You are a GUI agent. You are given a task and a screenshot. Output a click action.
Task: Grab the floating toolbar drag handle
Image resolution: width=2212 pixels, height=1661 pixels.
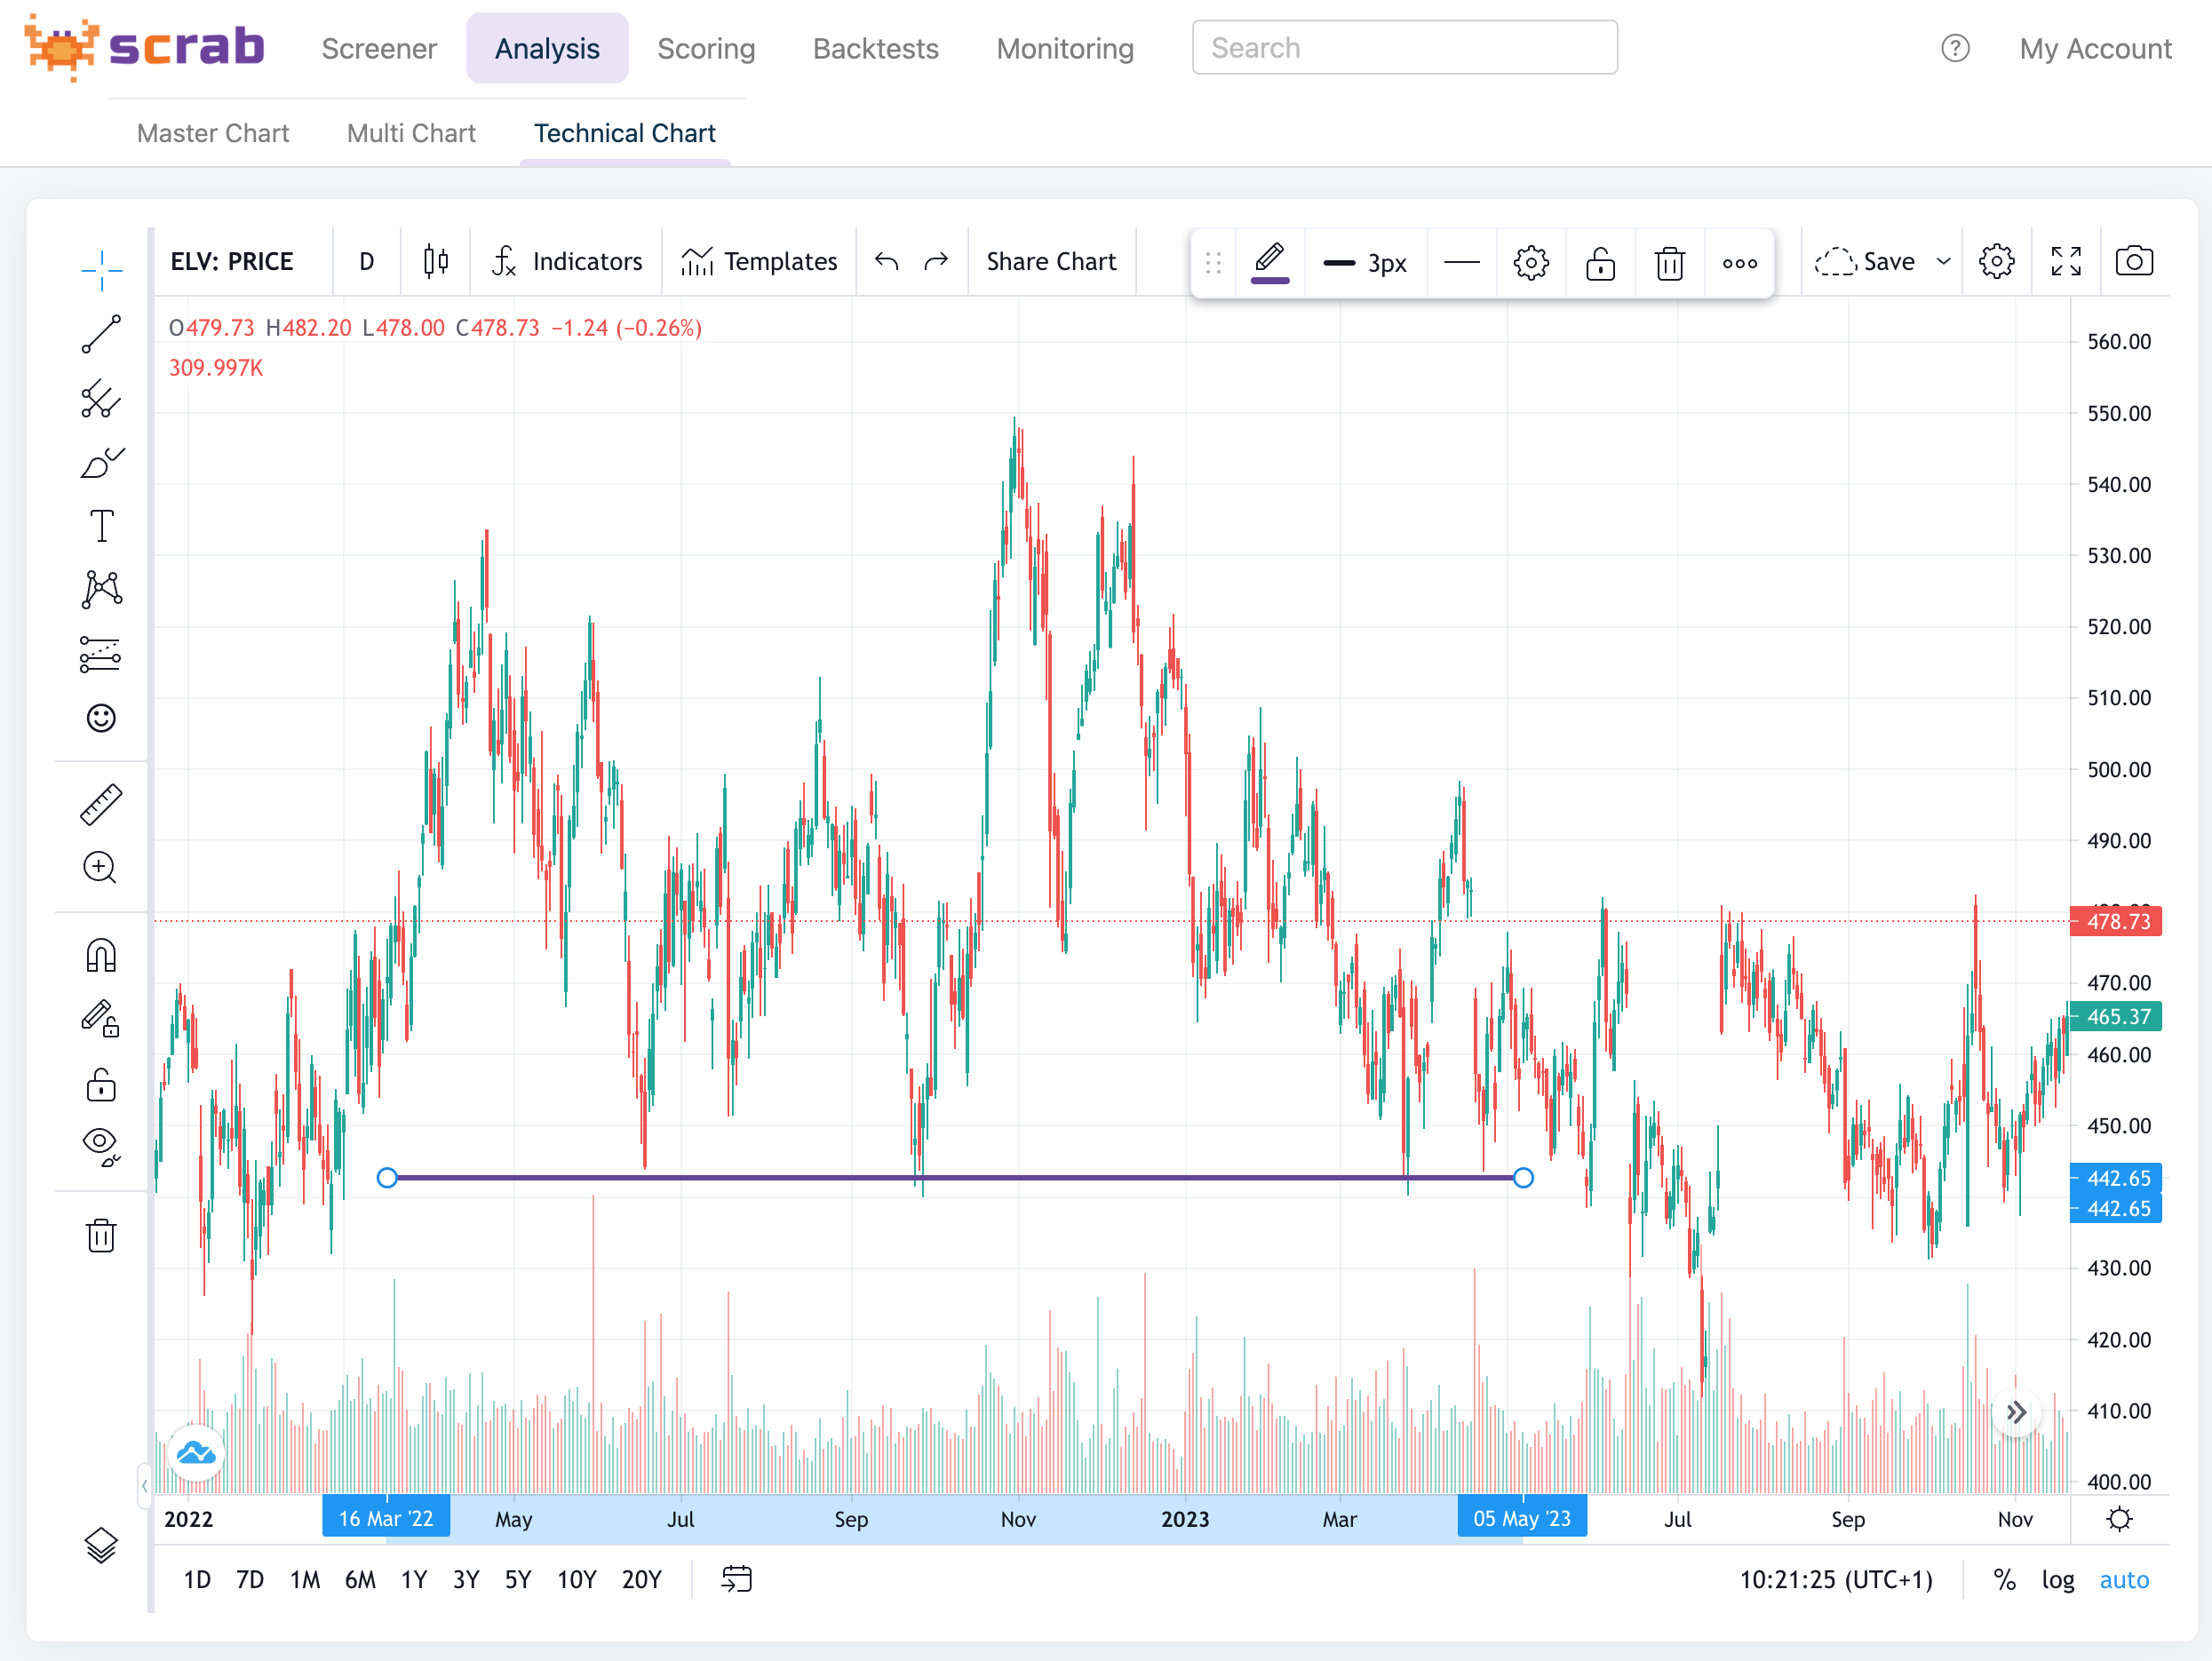pyautogui.click(x=1213, y=263)
